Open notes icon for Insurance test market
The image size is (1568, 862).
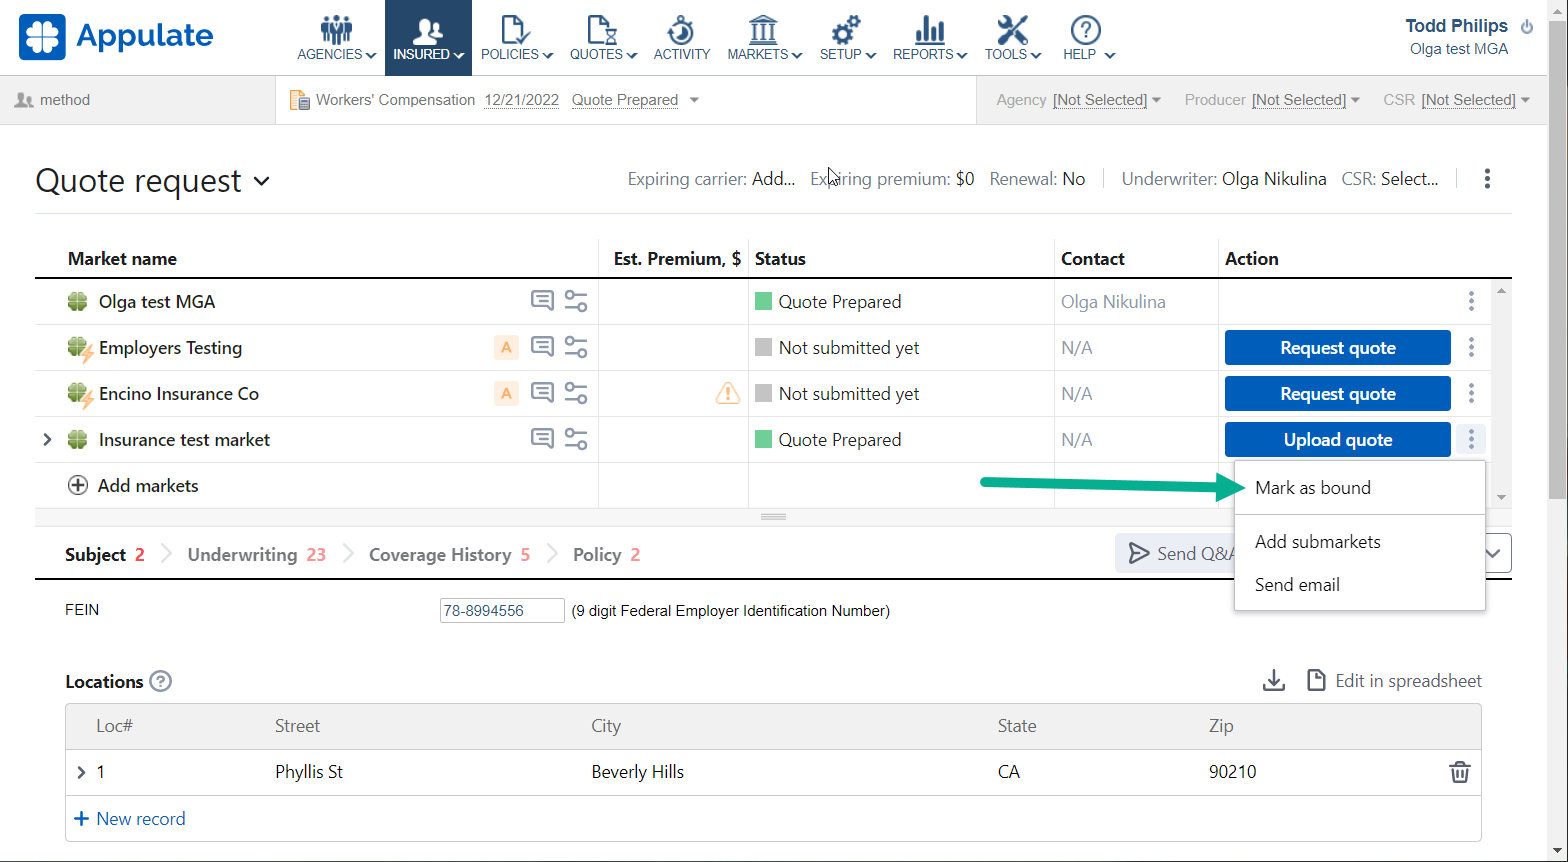pos(542,438)
